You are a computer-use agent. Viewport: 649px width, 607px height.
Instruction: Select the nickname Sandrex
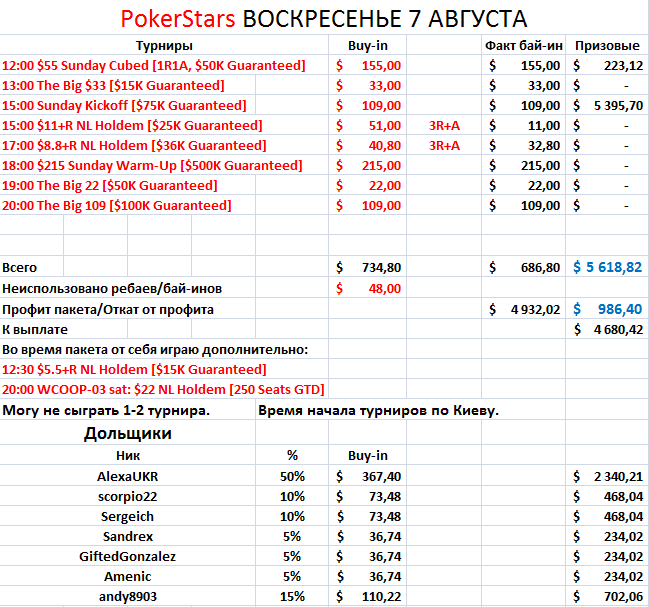coord(127,536)
